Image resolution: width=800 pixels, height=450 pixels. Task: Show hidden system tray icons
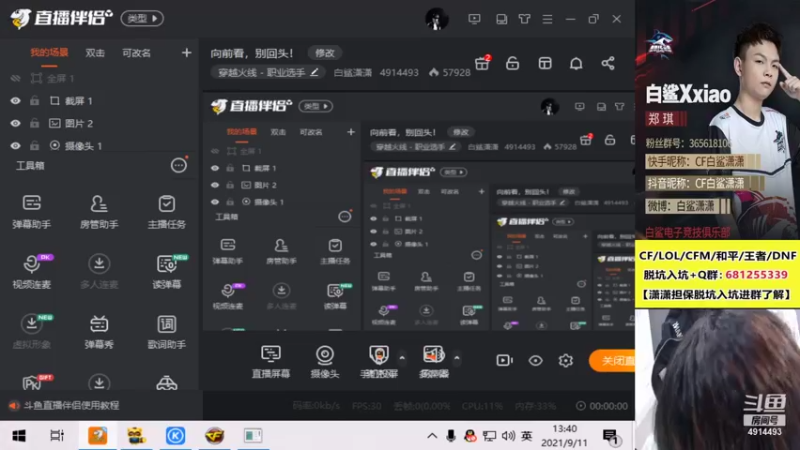coord(432,436)
